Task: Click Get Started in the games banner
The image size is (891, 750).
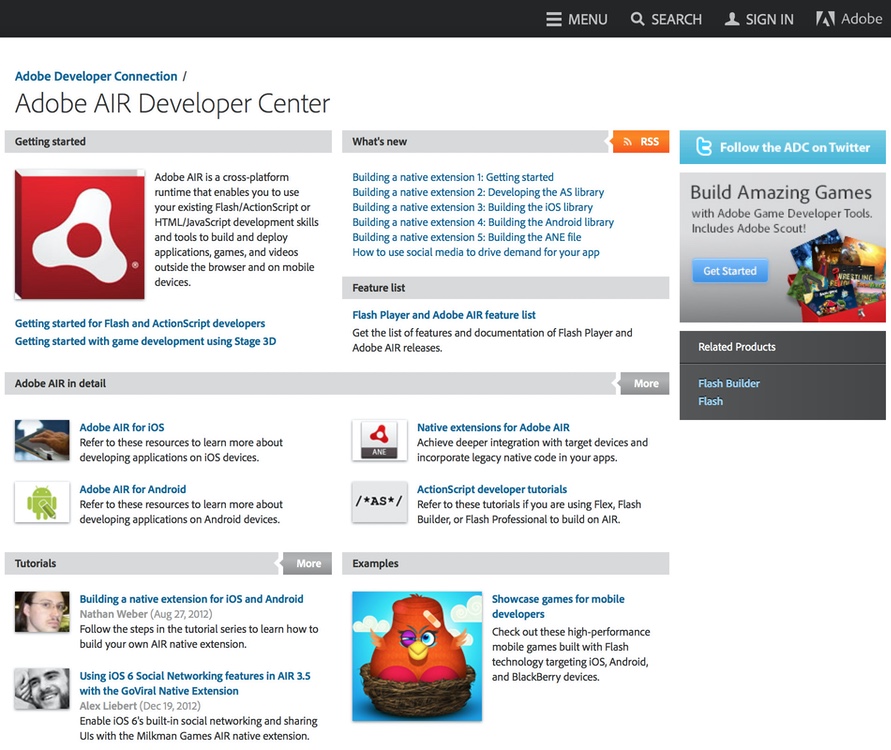Action: 729,270
